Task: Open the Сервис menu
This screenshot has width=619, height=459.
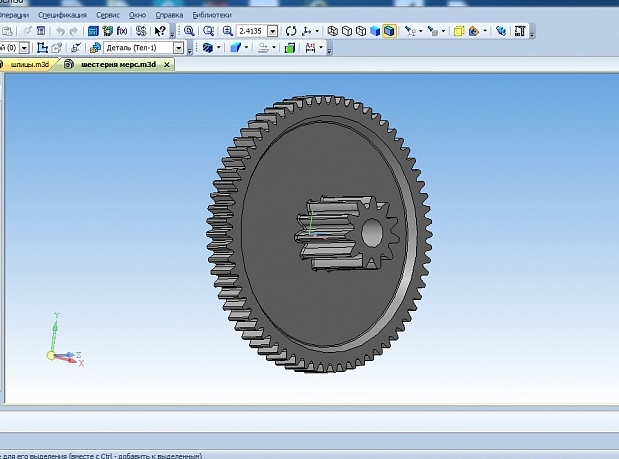Action: [107, 15]
